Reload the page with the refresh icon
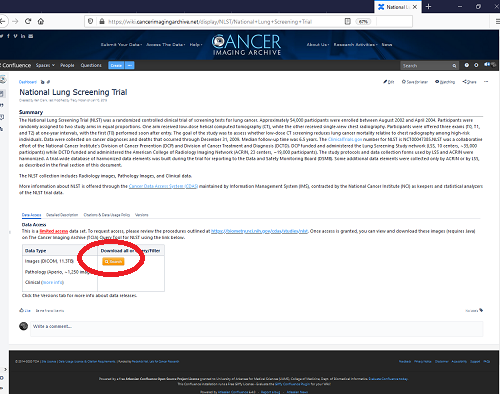Viewport: 500px width, 394px height. click(28, 21)
